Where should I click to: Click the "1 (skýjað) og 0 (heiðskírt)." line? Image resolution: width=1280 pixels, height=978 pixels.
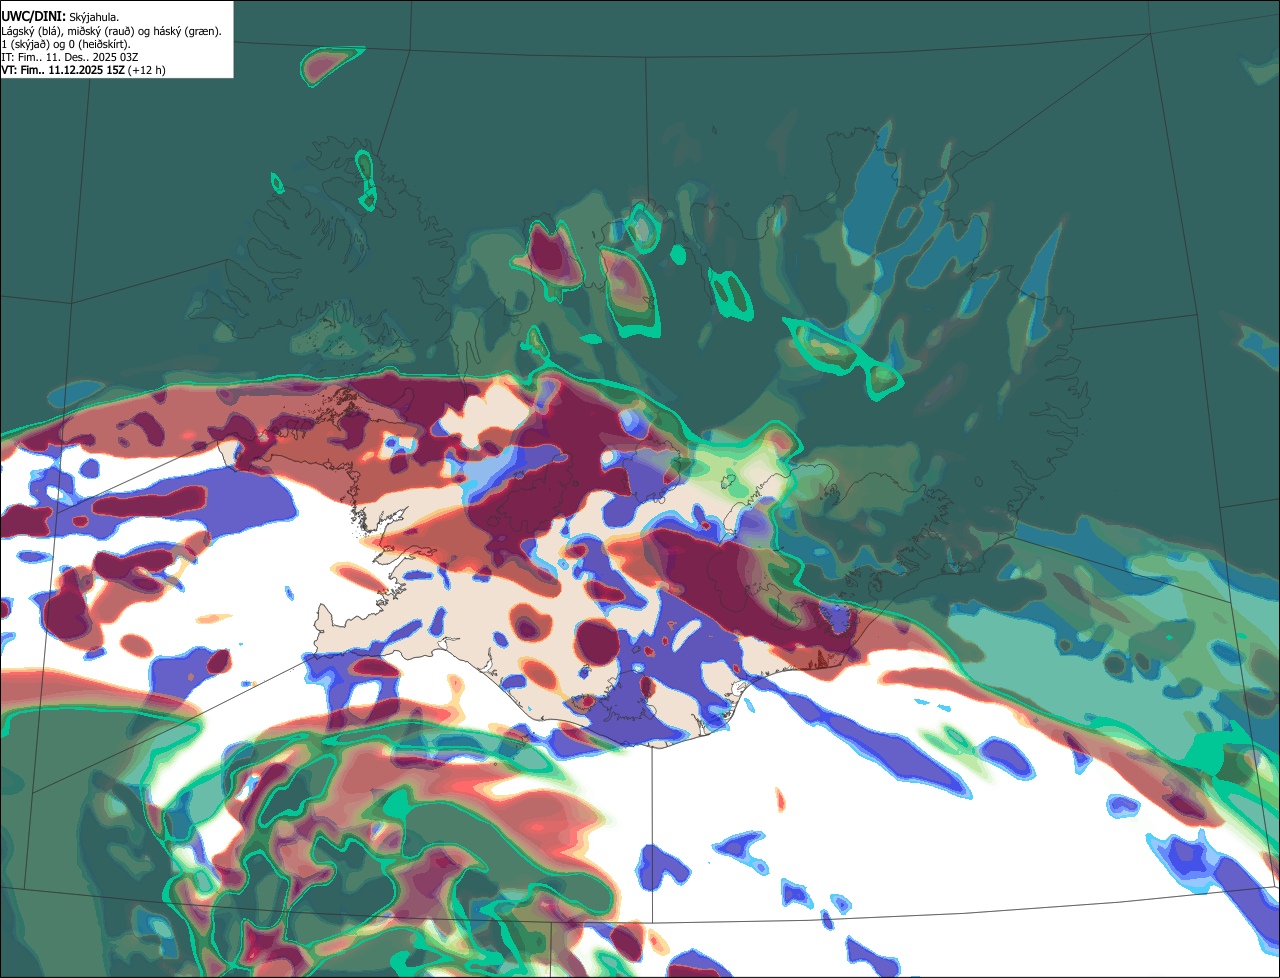pyautogui.click(x=66, y=45)
